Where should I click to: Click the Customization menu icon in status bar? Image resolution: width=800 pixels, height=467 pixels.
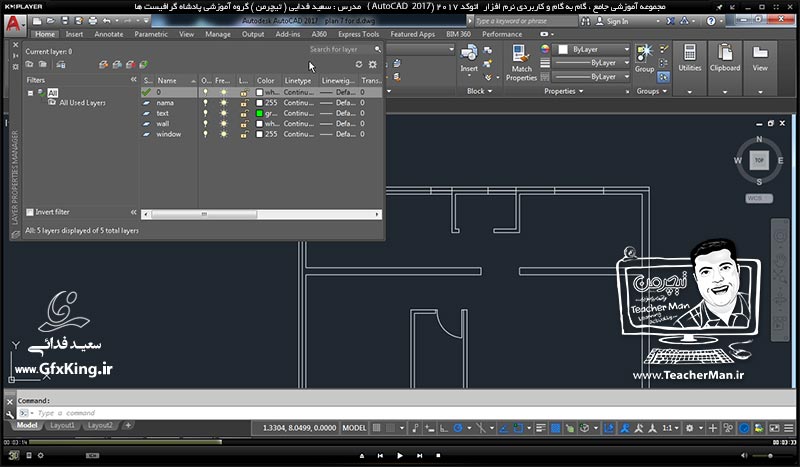coord(788,428)
